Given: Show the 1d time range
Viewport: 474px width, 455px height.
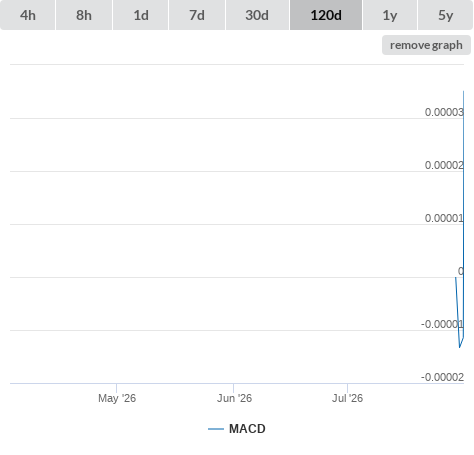Looking at the screenshot, I should click(x=141, y=15).
